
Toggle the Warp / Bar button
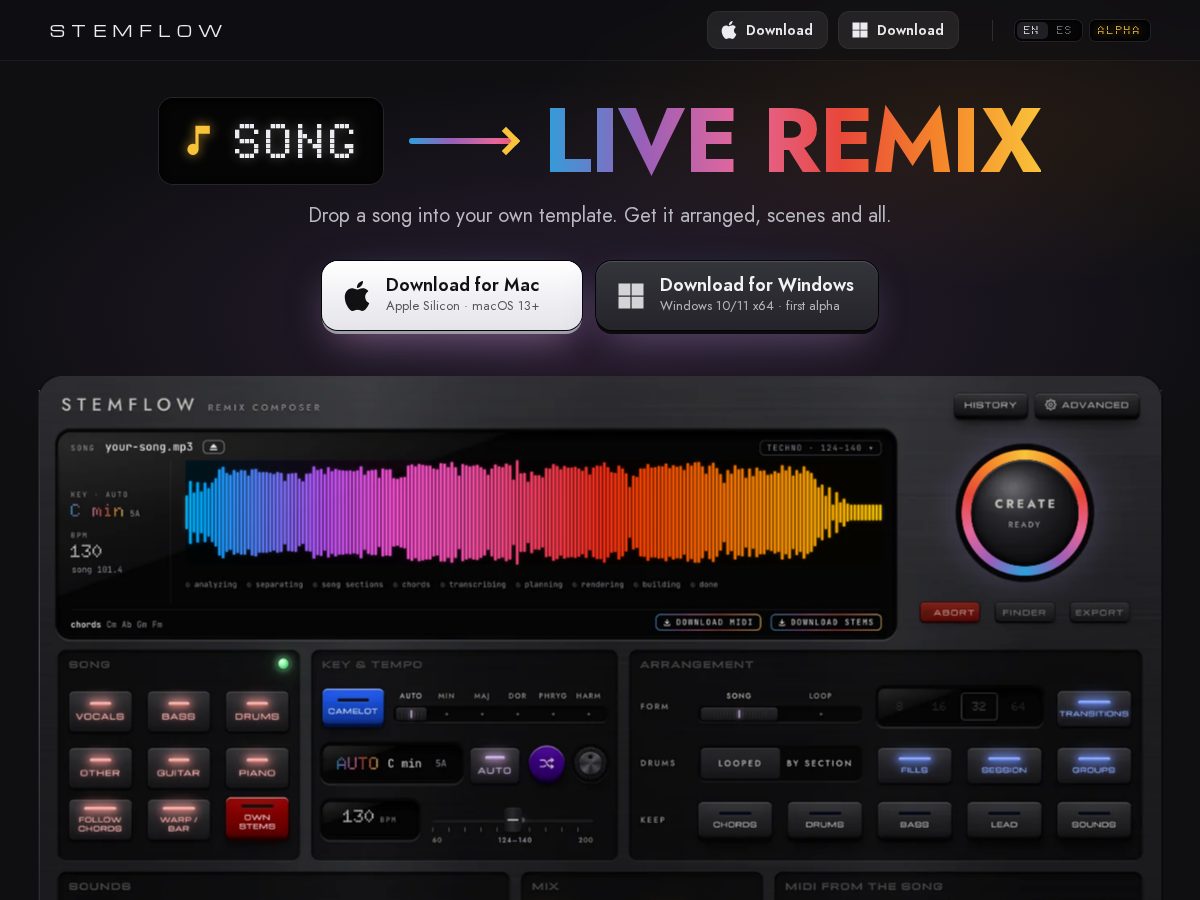tap(178, 819)
